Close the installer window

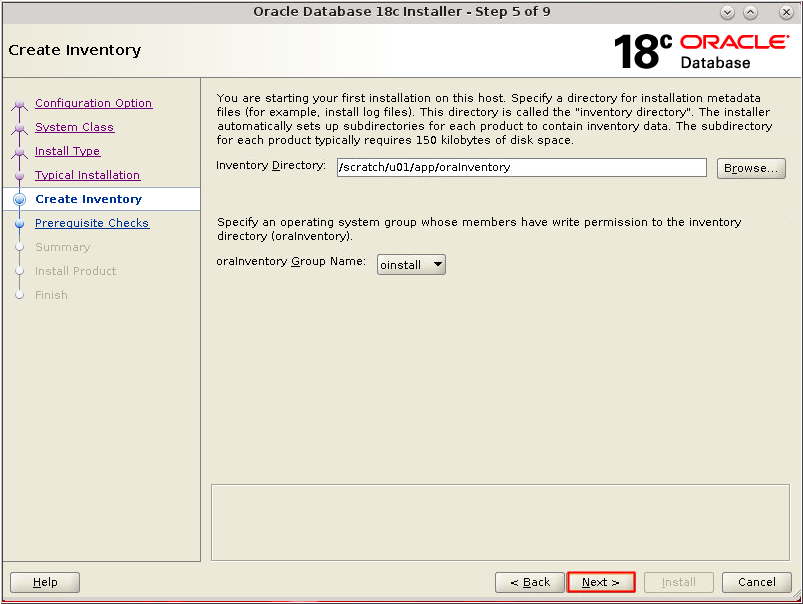point(786,12)
